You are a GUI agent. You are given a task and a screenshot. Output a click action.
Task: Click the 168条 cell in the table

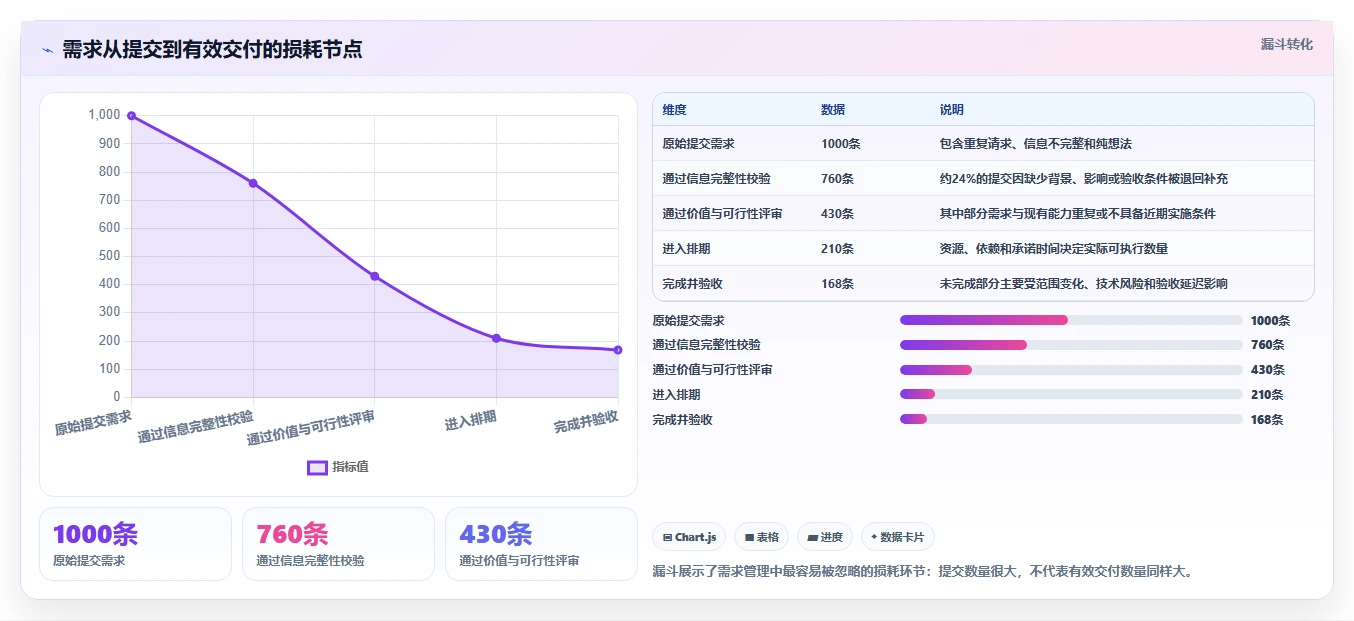tap(837, 284)
